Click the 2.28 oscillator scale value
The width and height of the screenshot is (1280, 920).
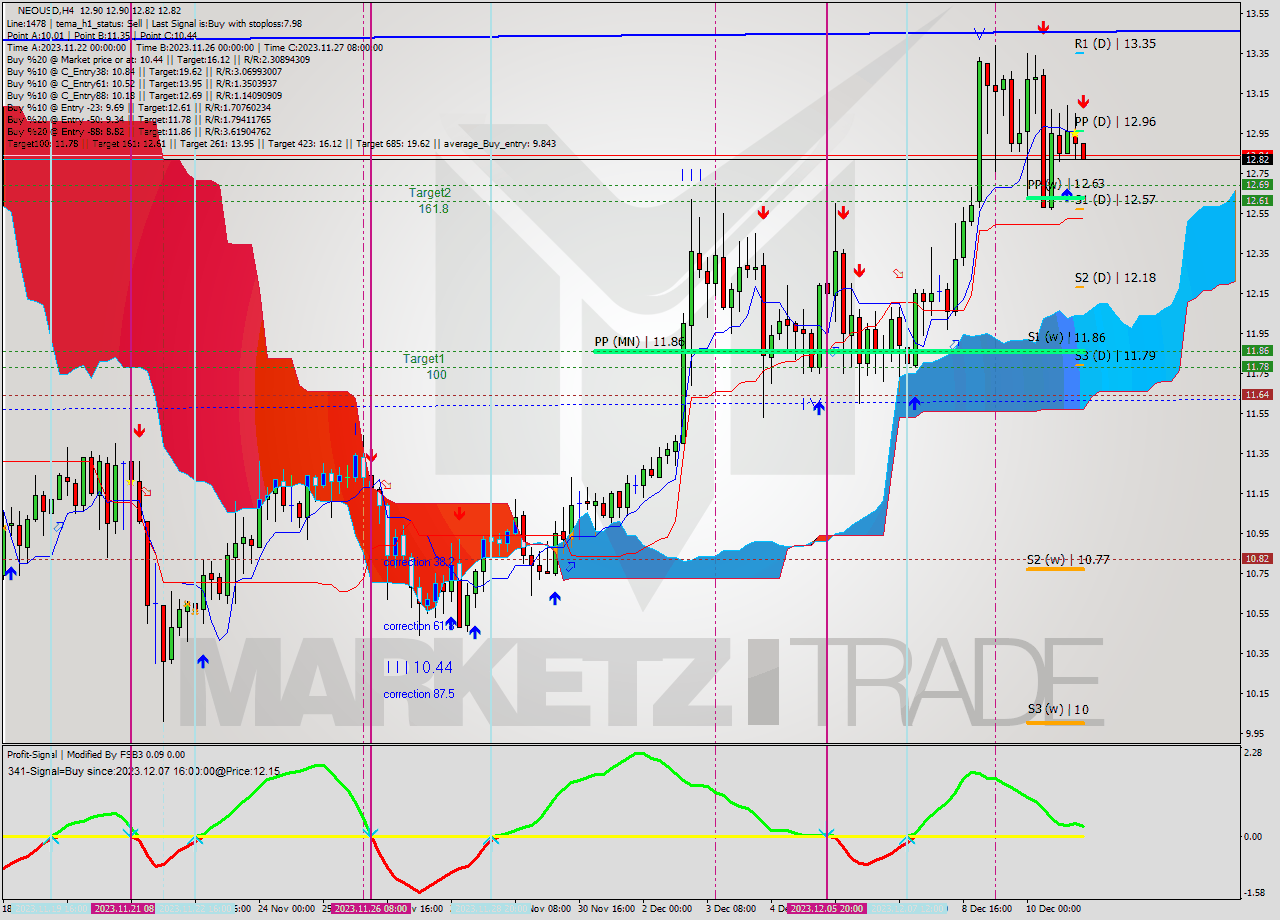1255,754
